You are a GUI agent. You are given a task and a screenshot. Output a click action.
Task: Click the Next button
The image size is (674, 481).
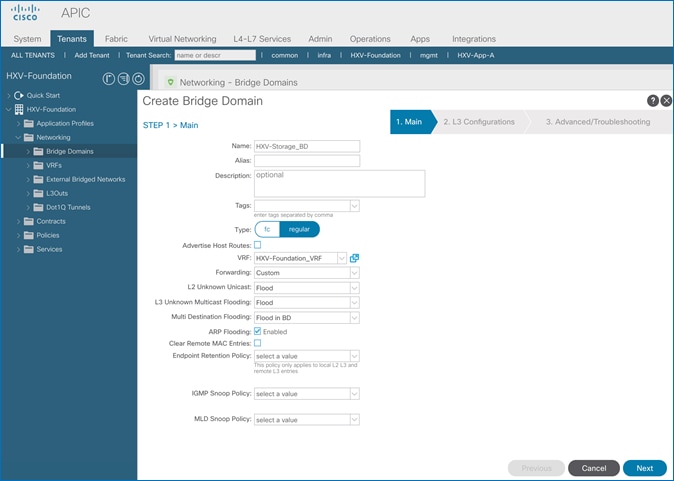tap(645, 468)
